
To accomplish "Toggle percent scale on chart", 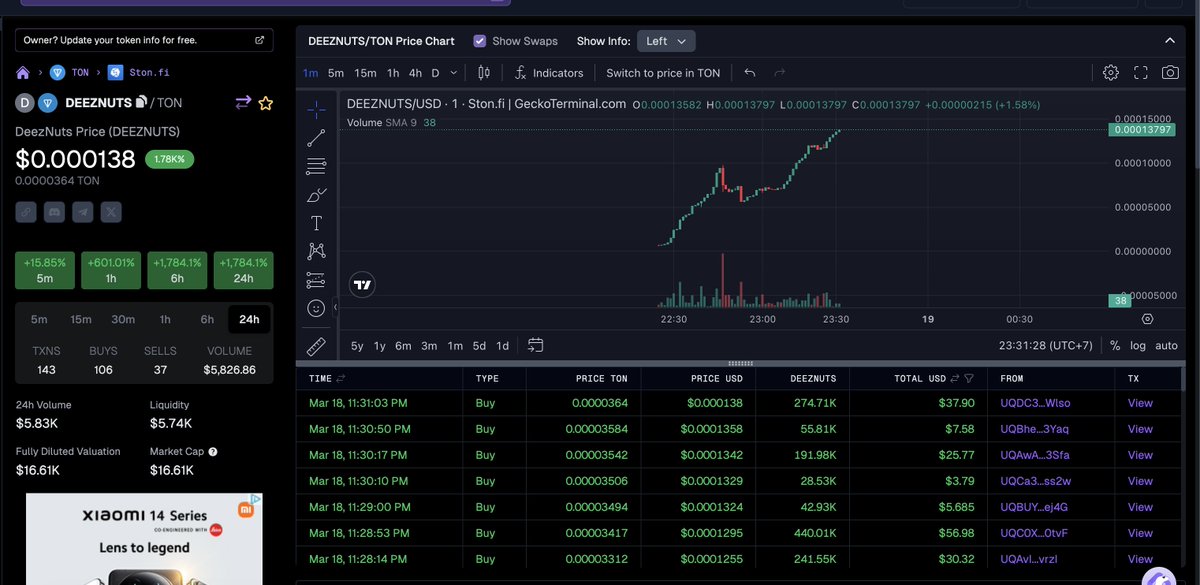I will (1115, 346).
